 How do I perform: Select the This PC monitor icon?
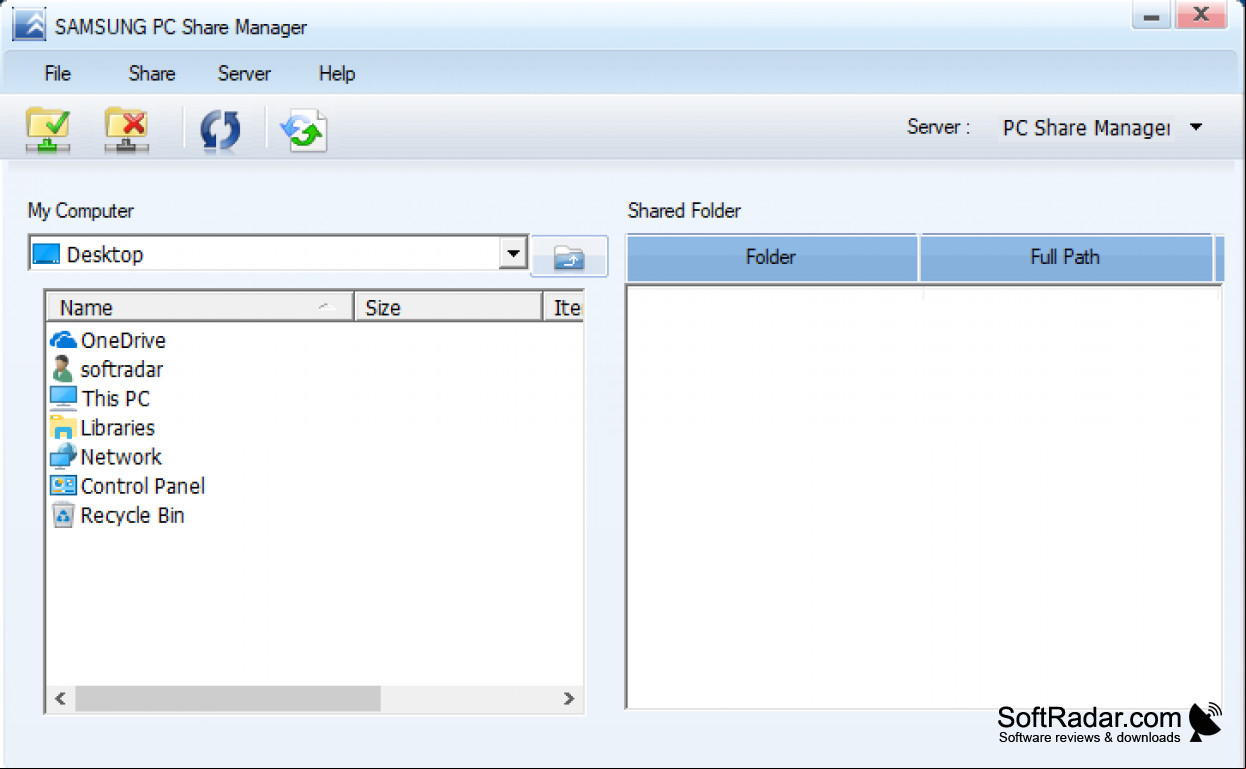pos(63,398)
